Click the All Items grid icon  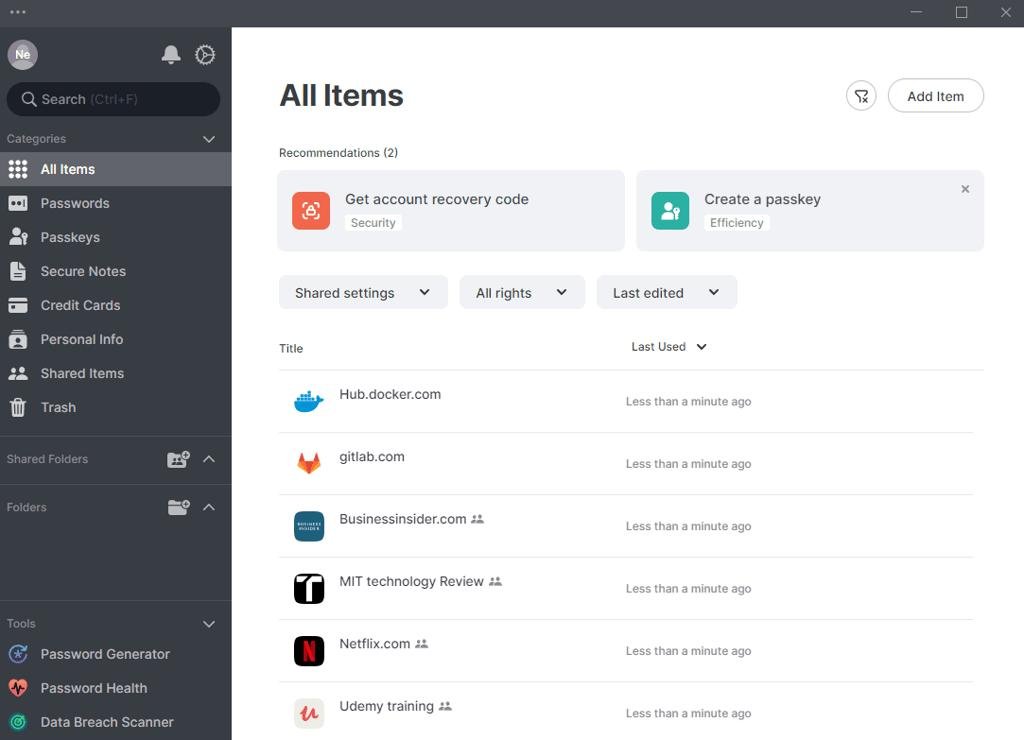[18, 169]
